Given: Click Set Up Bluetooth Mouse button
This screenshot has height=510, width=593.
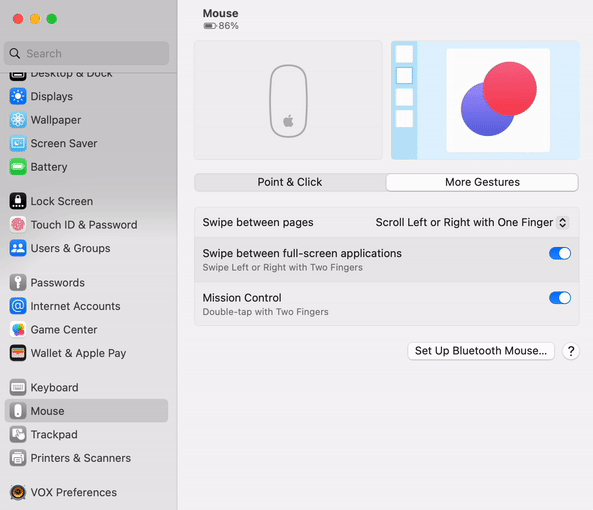Looking at the screenshot, I should pos(481,351).
